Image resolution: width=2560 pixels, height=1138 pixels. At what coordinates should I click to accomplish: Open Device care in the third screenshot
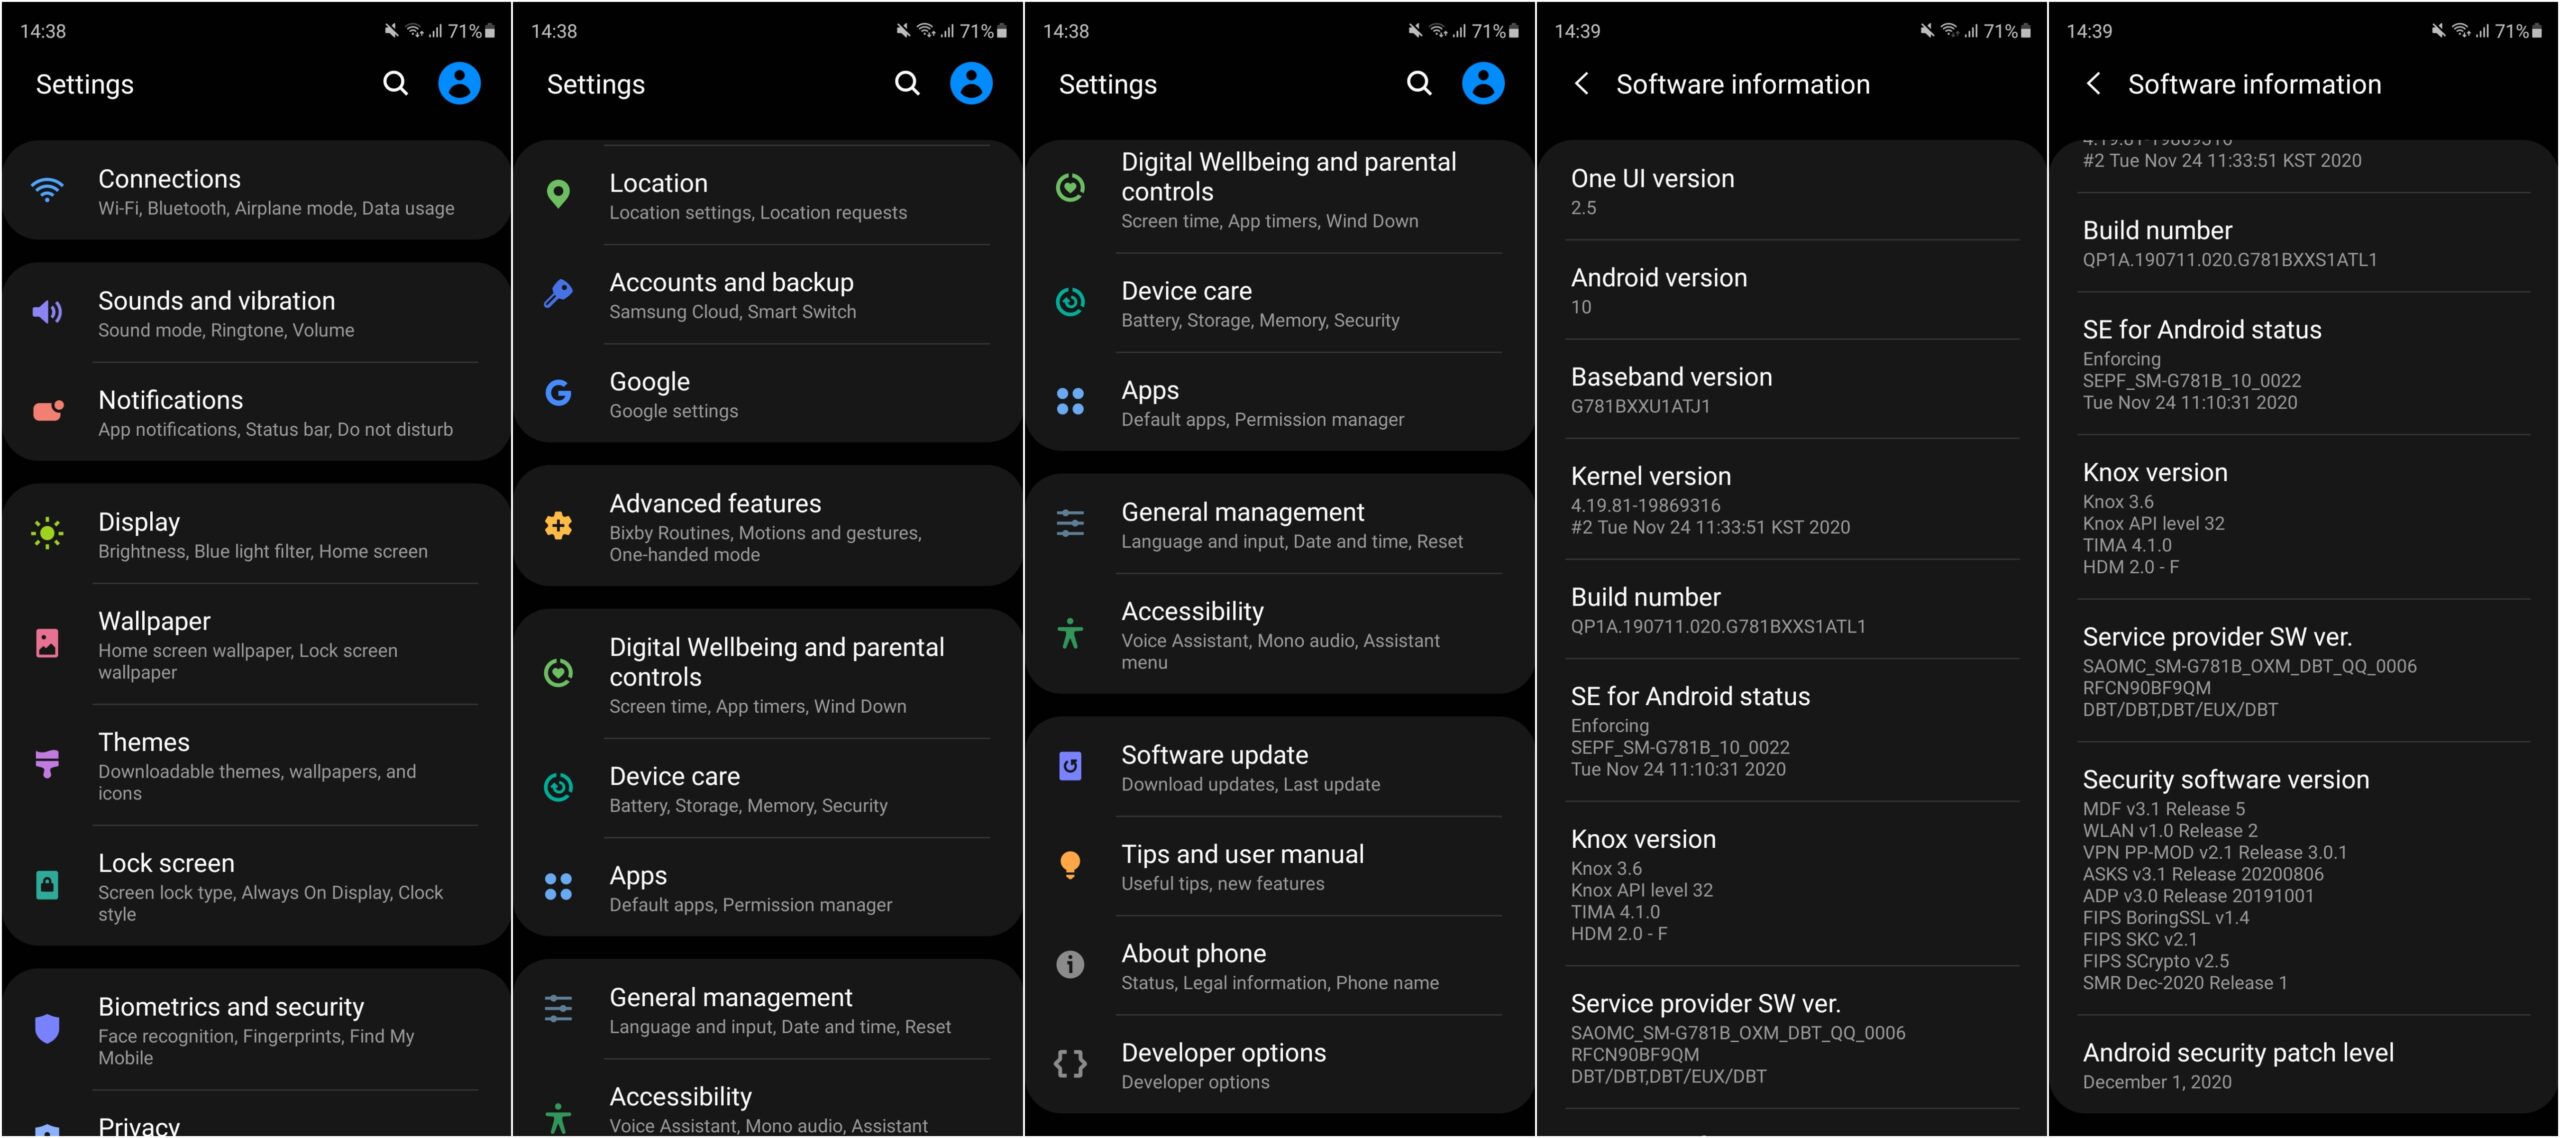(1280, 303)
